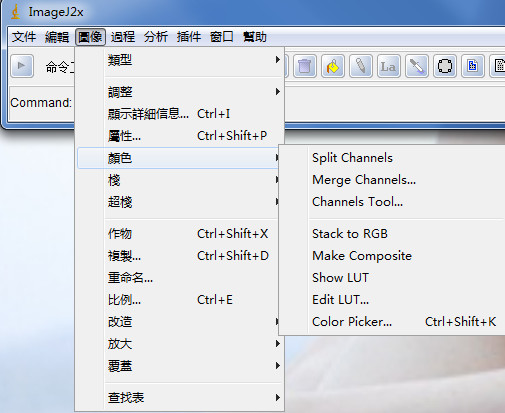The width and height of the screenshot is (505, 413).
Task: Expand the 棧 submenu arrow
Action: tap(277, 180)
